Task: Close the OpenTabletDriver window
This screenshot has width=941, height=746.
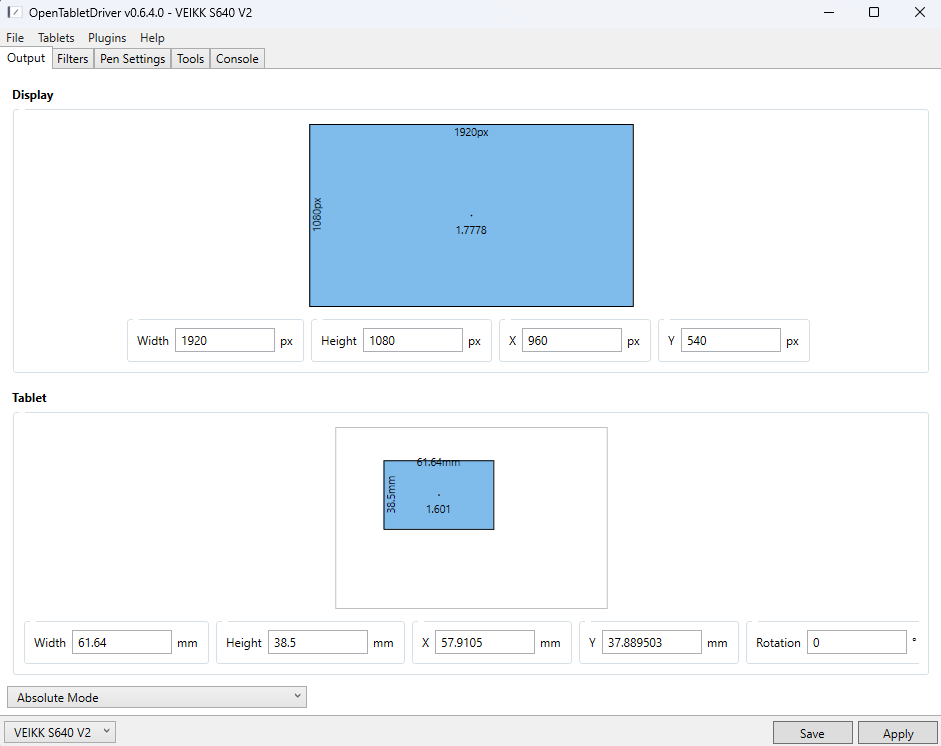Action: point(919,12)
